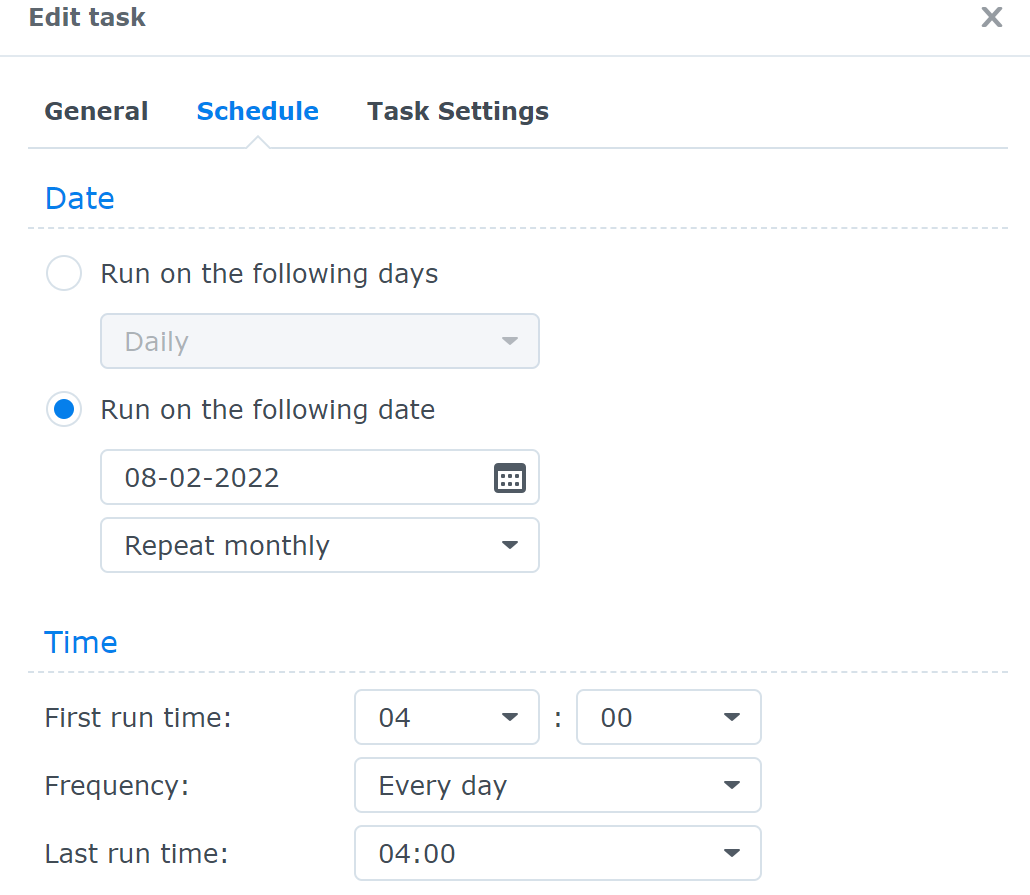Screen dimensions: 1030x895
Task: Open the 'Every day' frequency dropdown
Action: [x=557, y=785]
